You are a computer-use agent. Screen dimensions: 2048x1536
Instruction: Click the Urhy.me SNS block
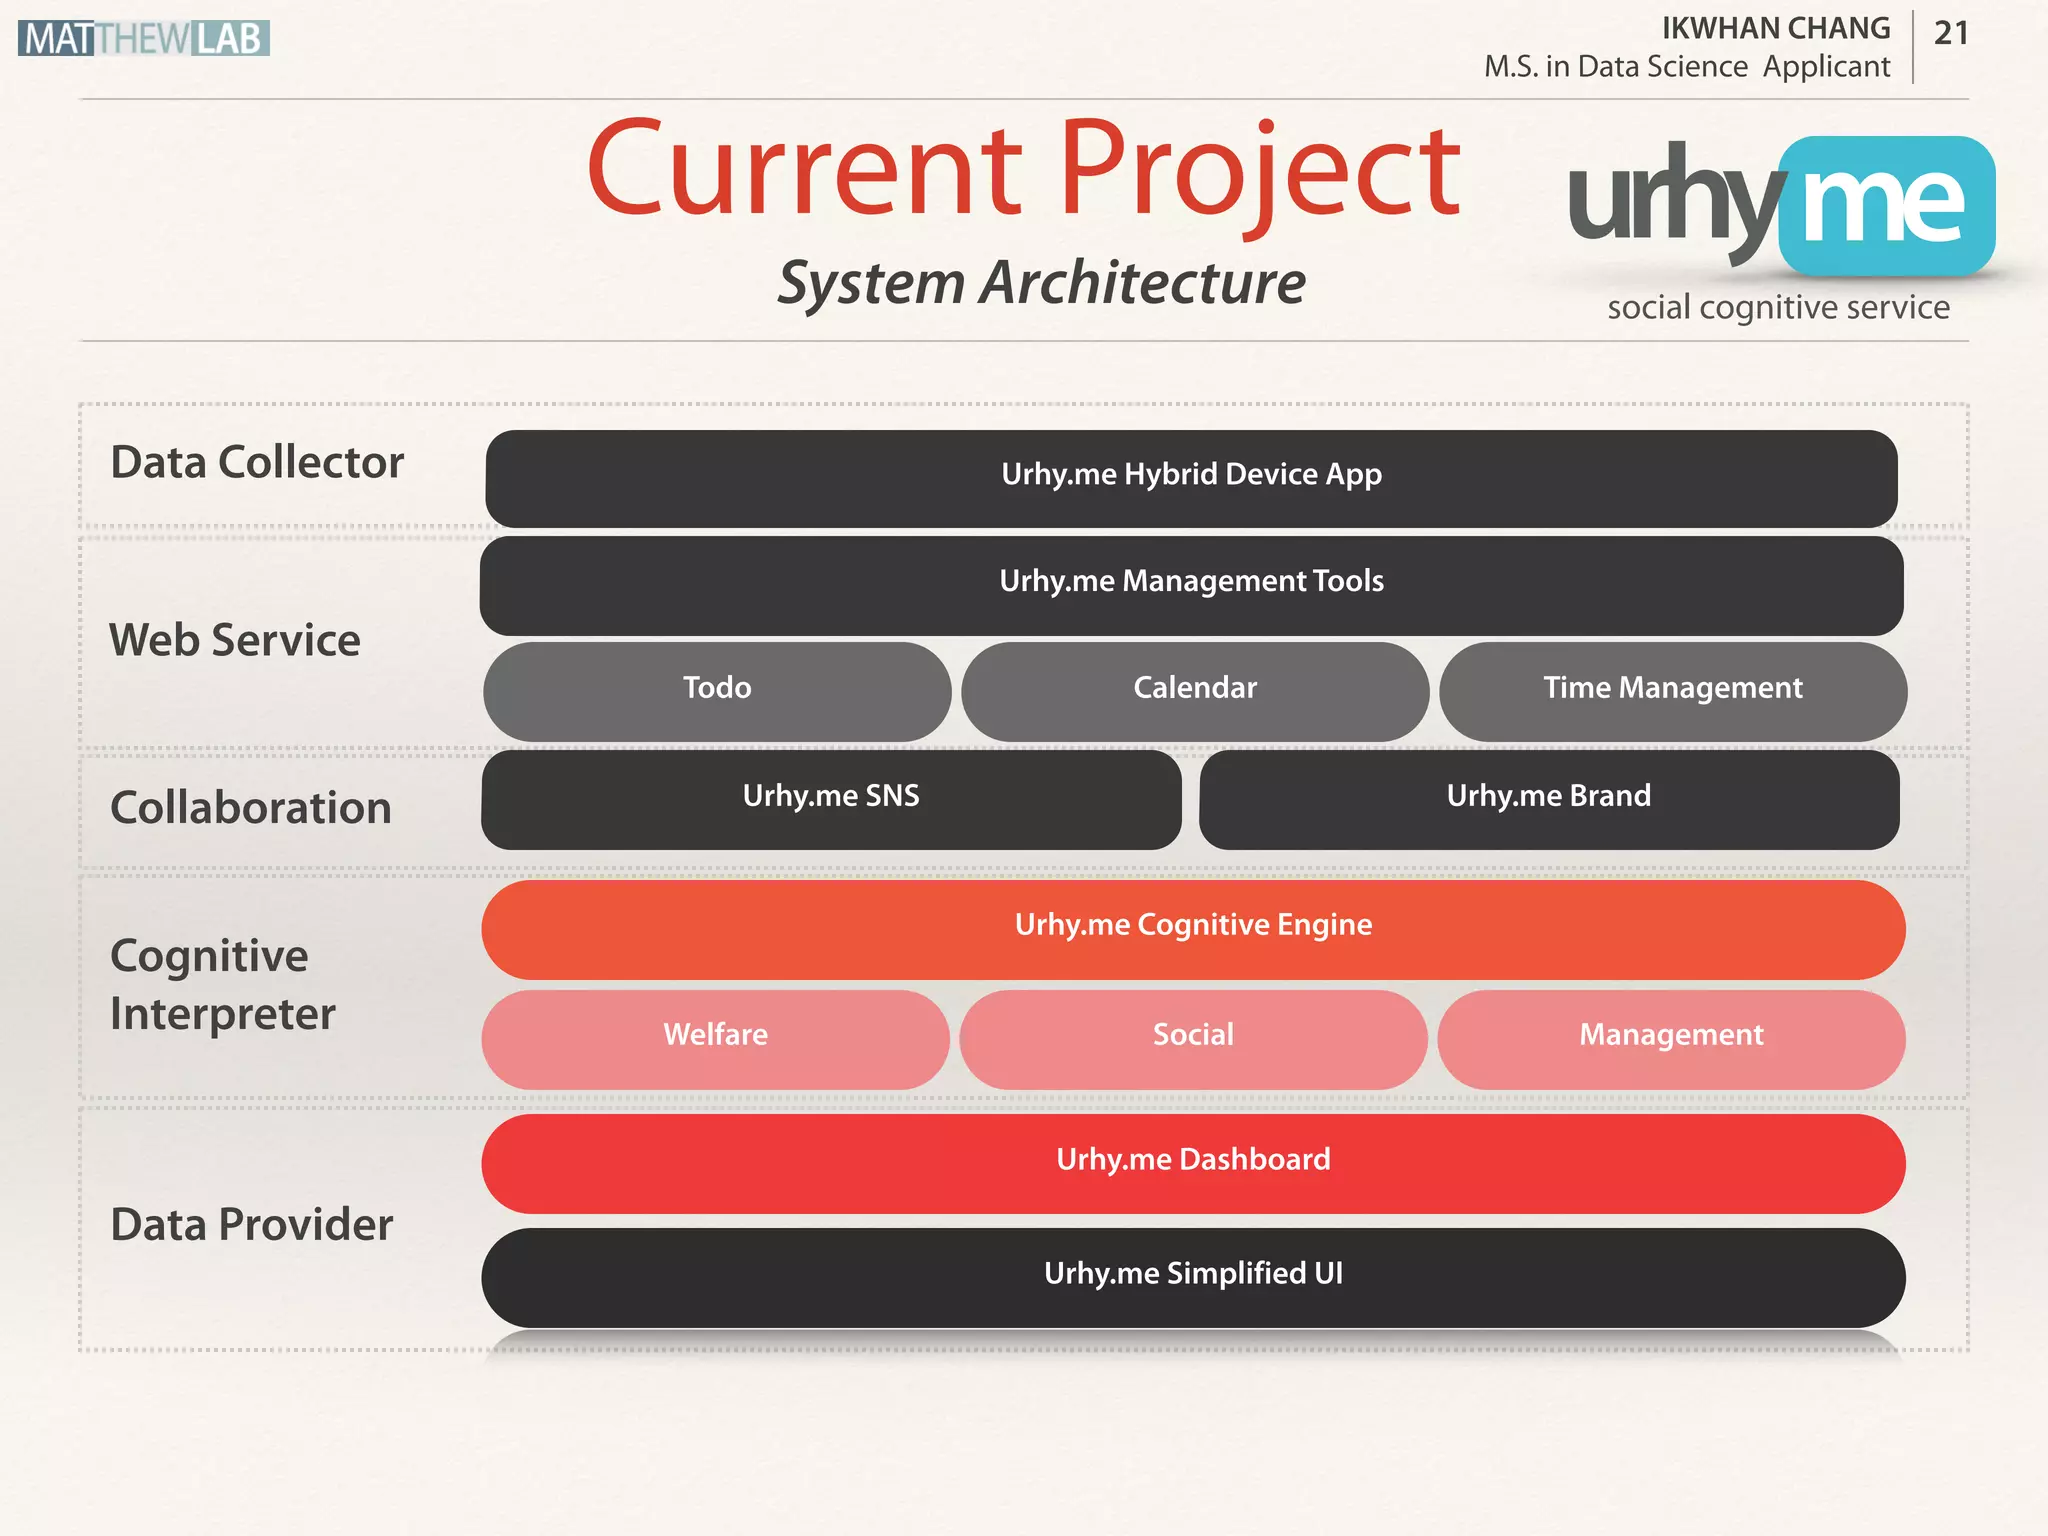[x=830, y=799]
